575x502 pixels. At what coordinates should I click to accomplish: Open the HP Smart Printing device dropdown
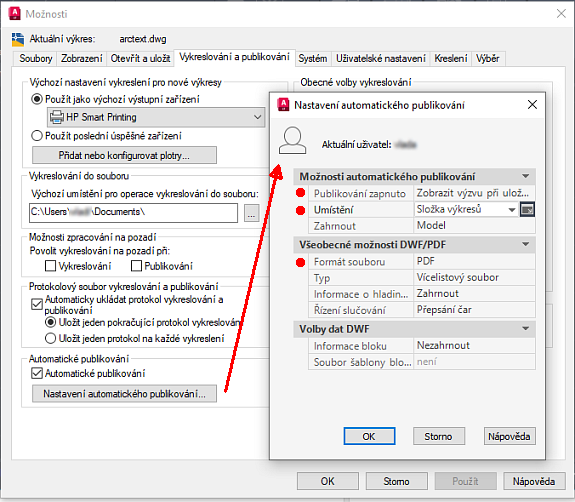[257, 117]
